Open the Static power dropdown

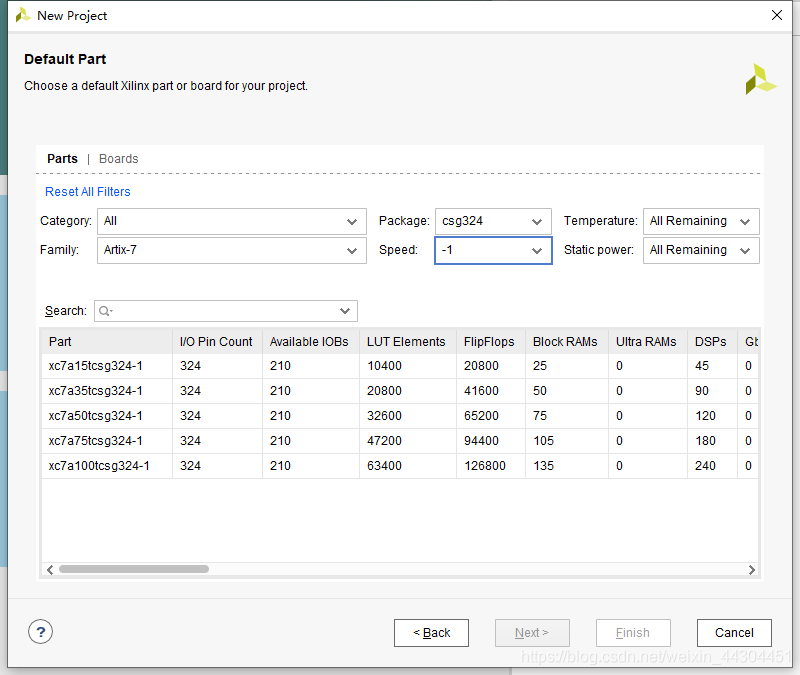[x=701, y=251]
